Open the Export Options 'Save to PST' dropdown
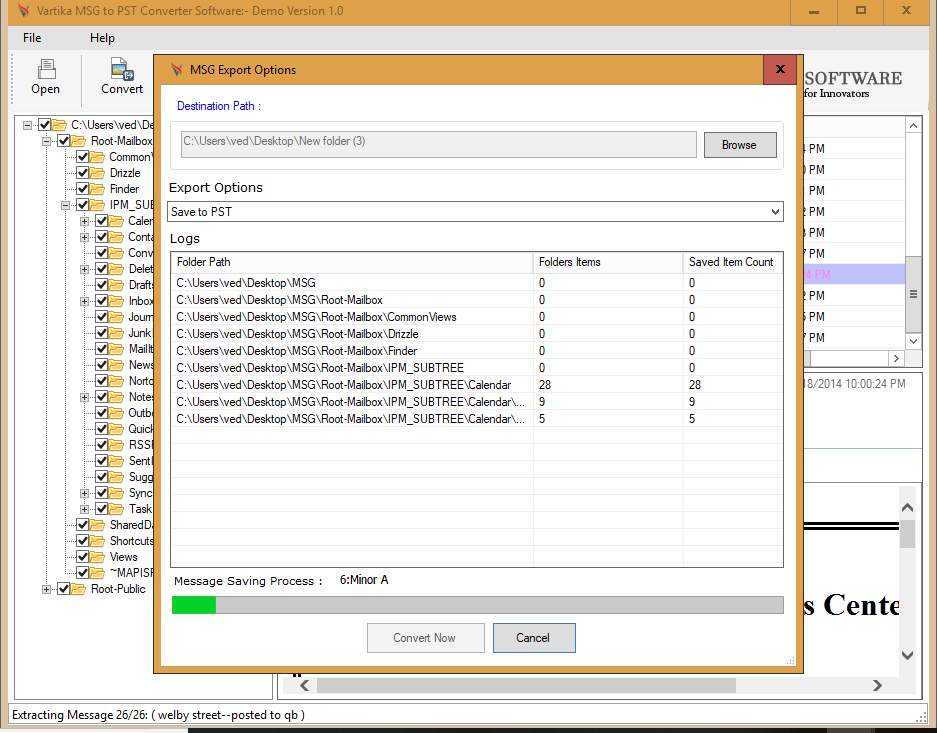The height and width of the screenshot is (733, 937). [x=775, y=212]
